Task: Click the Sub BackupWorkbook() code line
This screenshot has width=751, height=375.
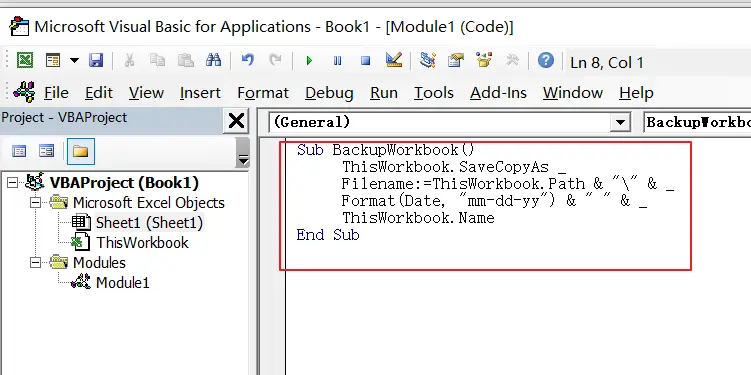Action: pyautogui.click(x=386, y=150)
